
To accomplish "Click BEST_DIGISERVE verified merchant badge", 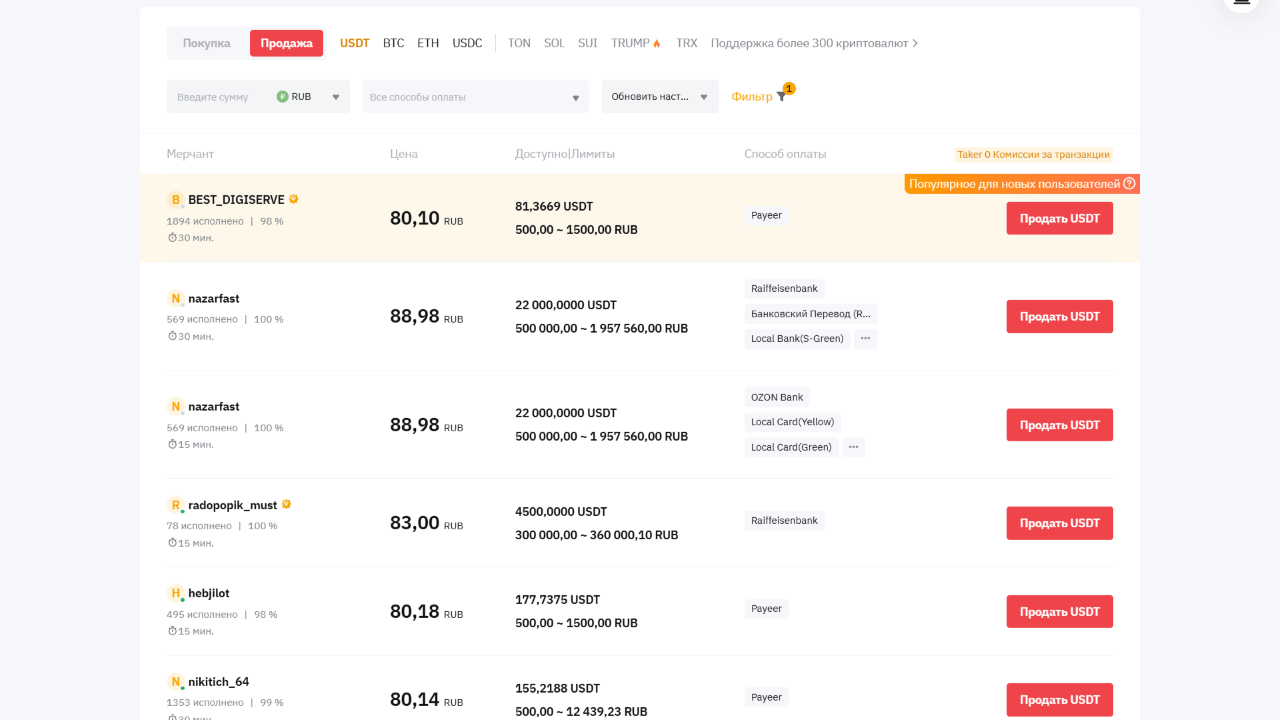I will (294, 199).
